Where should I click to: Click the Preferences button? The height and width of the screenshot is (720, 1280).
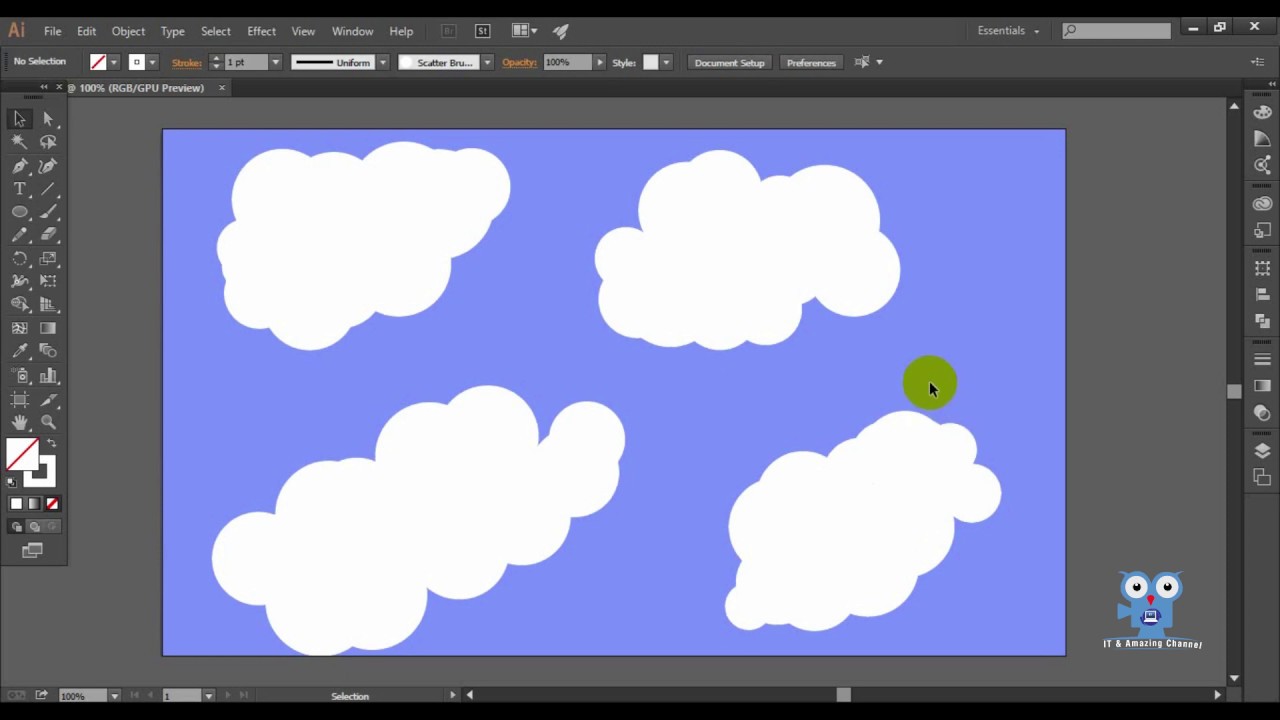[x=811, y=62]
